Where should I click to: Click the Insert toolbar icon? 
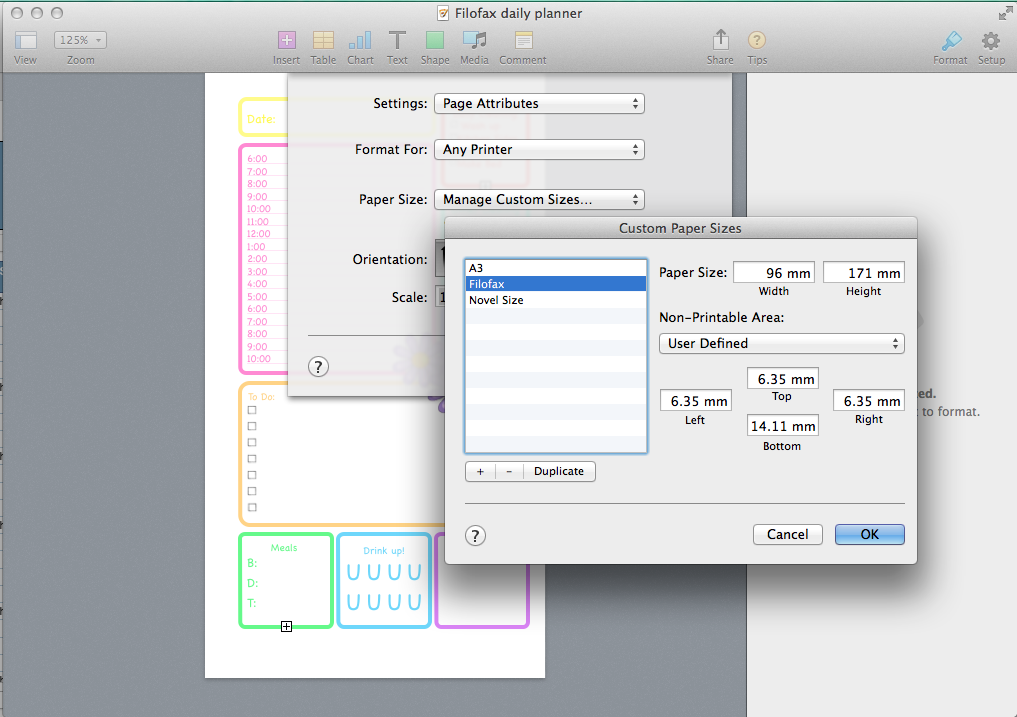(287, 40)
